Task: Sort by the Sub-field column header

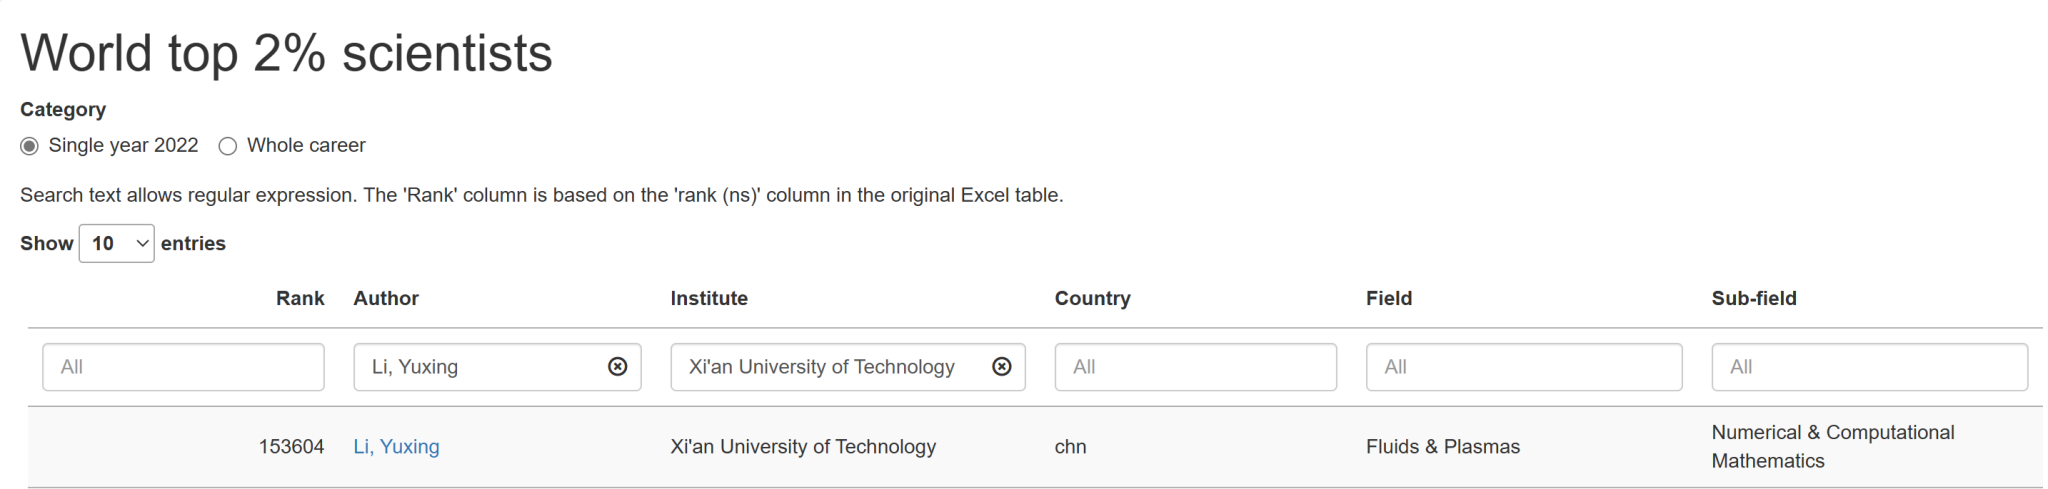Action: pyautogui.click(x=1754, y=298)
